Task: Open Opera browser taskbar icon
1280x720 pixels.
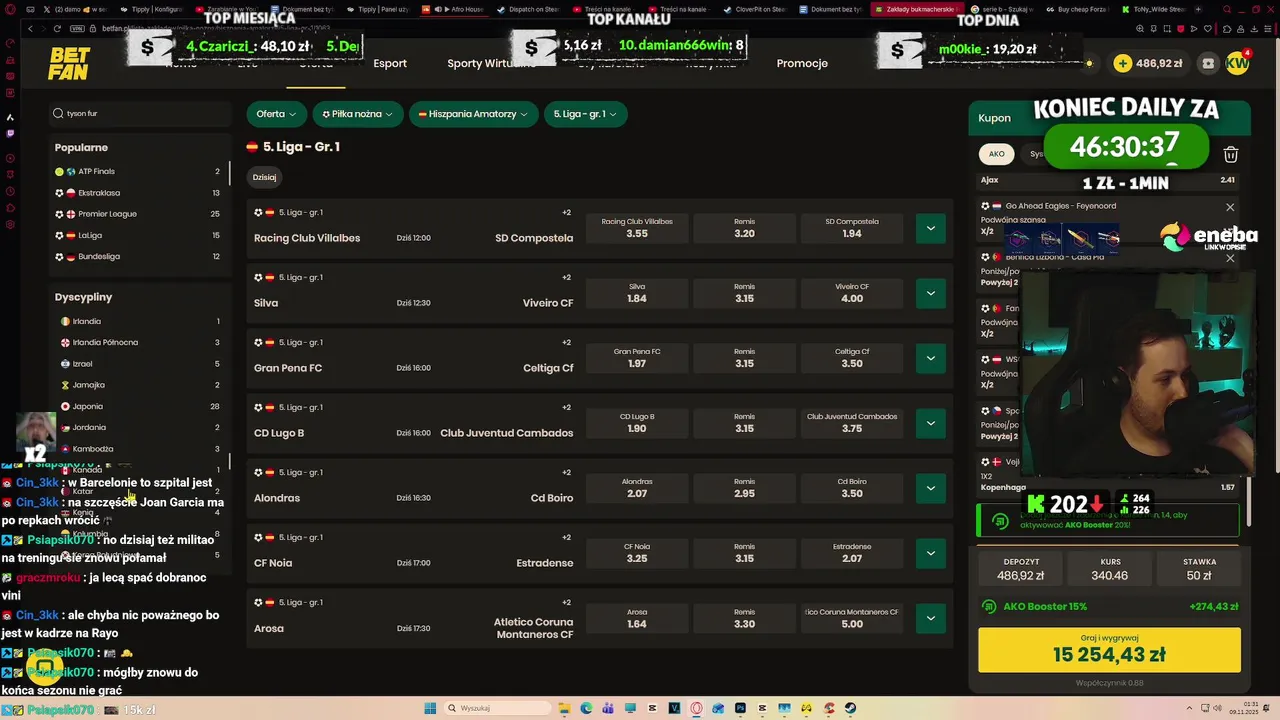Action: pyautogui.click(x=696, y=708)
